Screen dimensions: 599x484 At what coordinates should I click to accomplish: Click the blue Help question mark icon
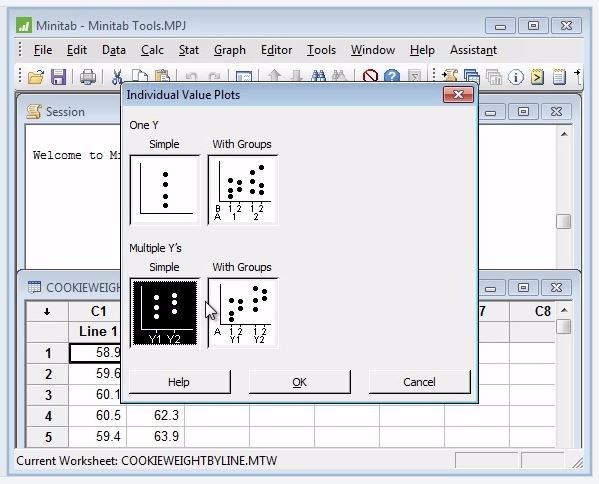(x=392, y=76)
